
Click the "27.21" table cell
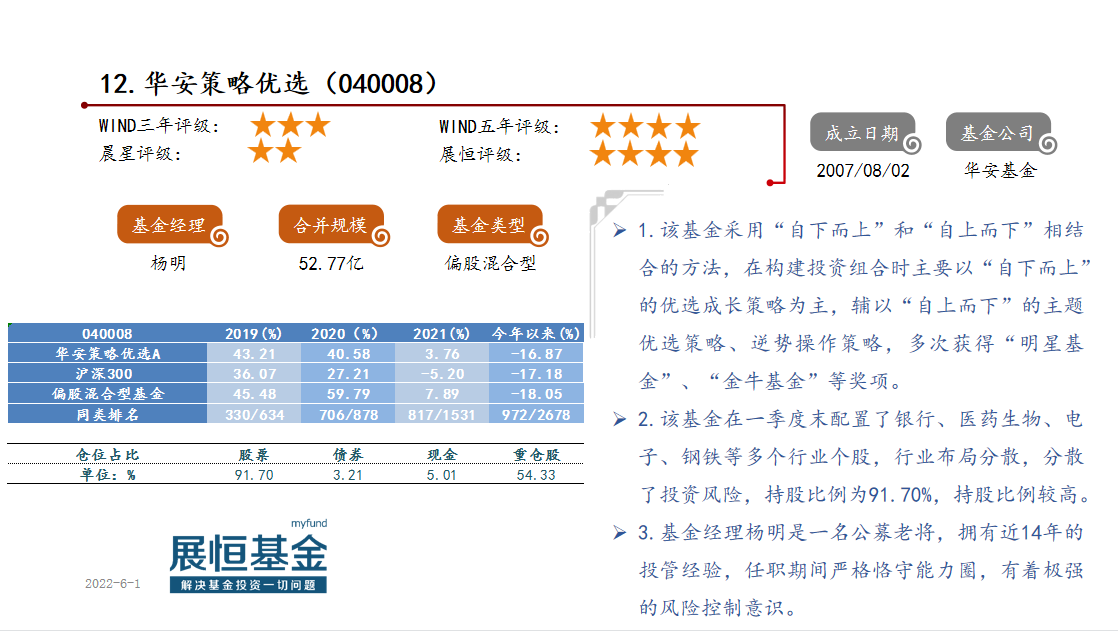(x=348, y=374)
